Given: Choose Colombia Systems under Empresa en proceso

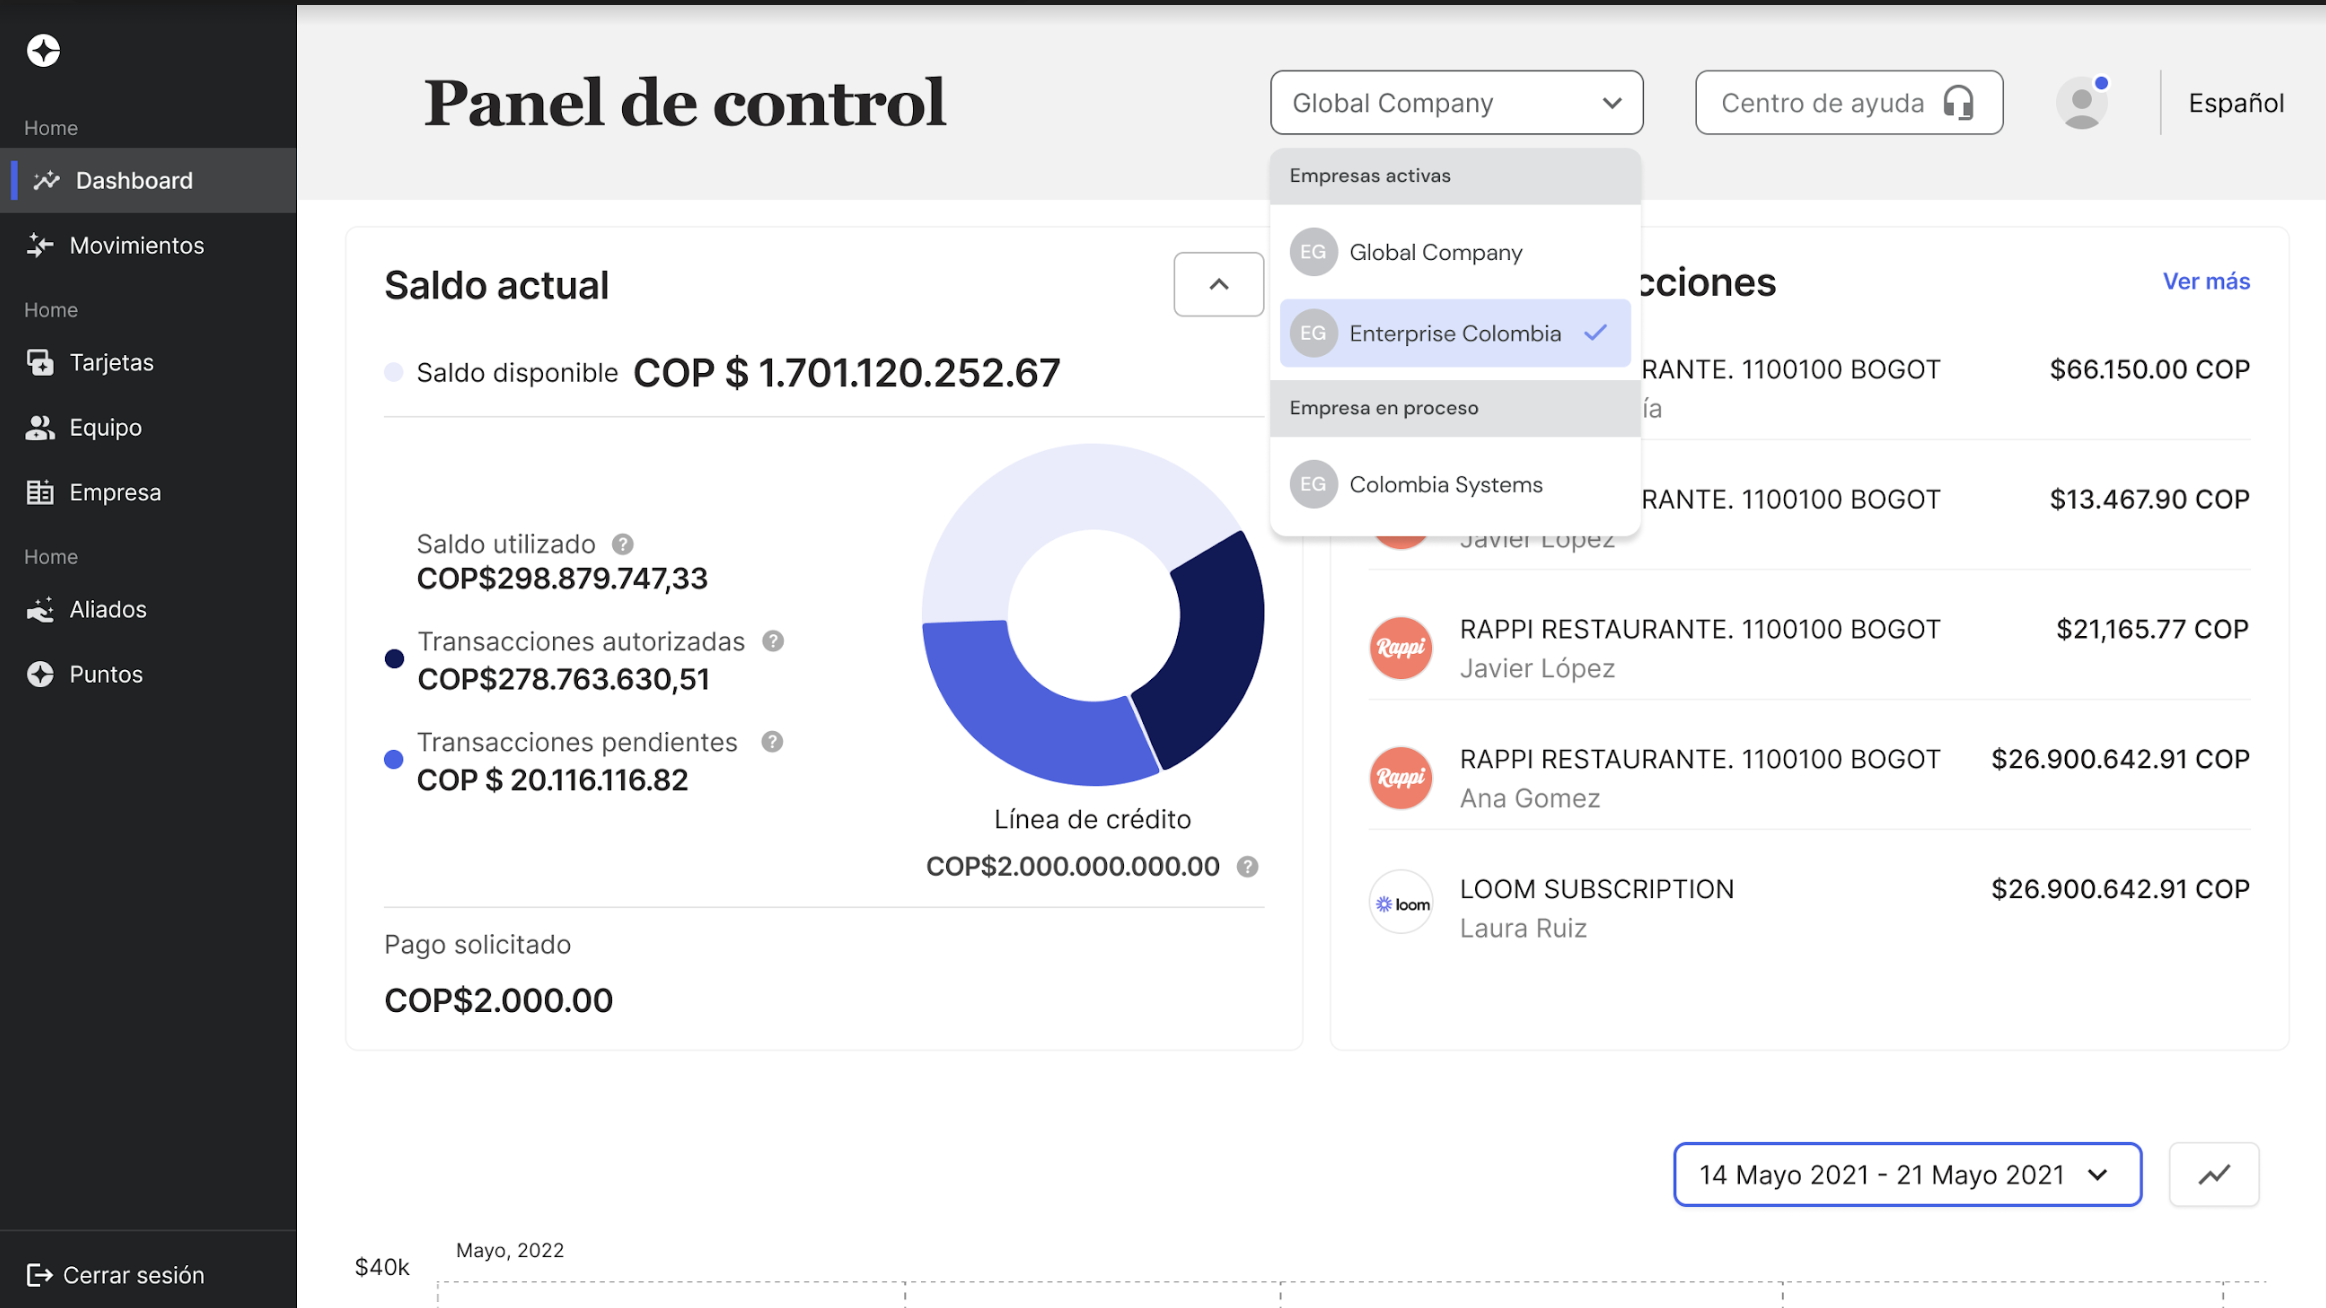Looking at the screenshot, I should point(1455,484).
